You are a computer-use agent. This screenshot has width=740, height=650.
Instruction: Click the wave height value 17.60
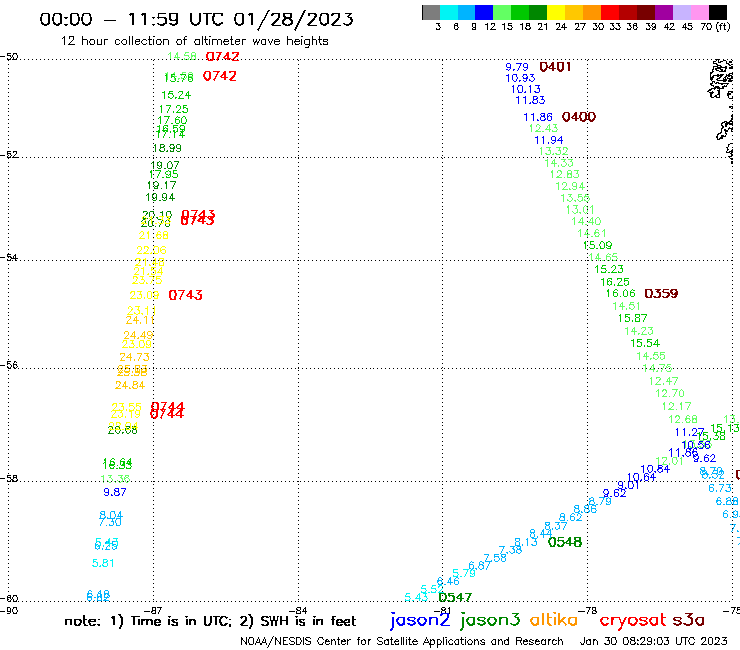(172, 121)
